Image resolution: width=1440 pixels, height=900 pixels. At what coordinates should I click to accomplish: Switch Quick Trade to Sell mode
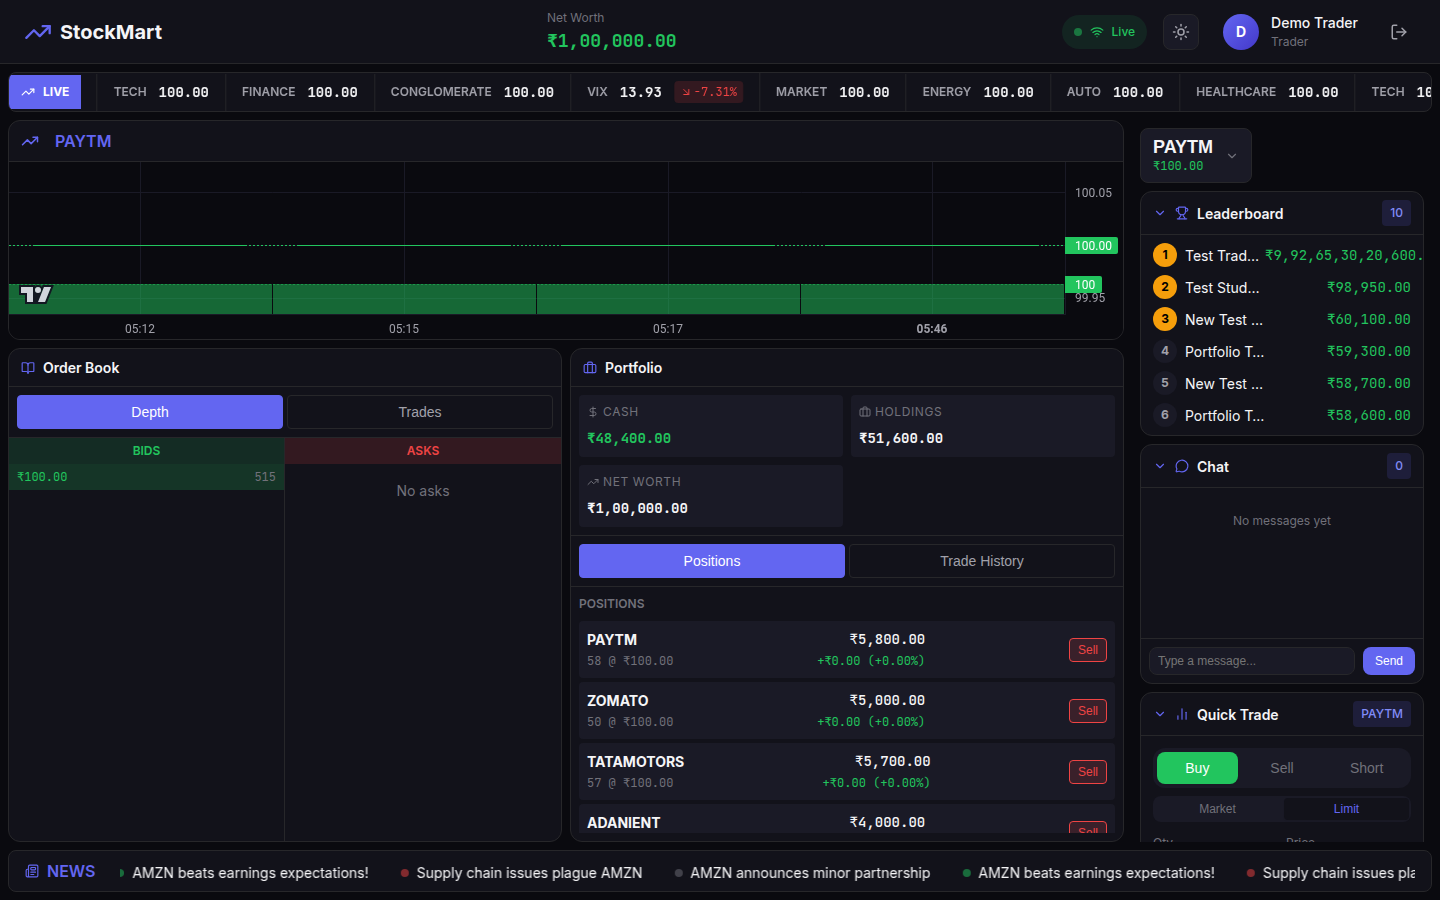pos(1281,768)
